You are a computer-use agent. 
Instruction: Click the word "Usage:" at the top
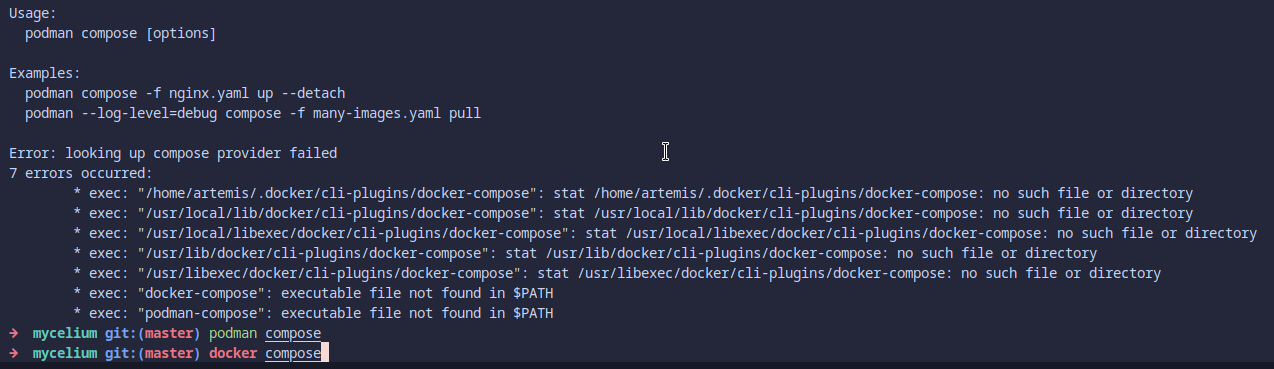click(x=33, y=14)
